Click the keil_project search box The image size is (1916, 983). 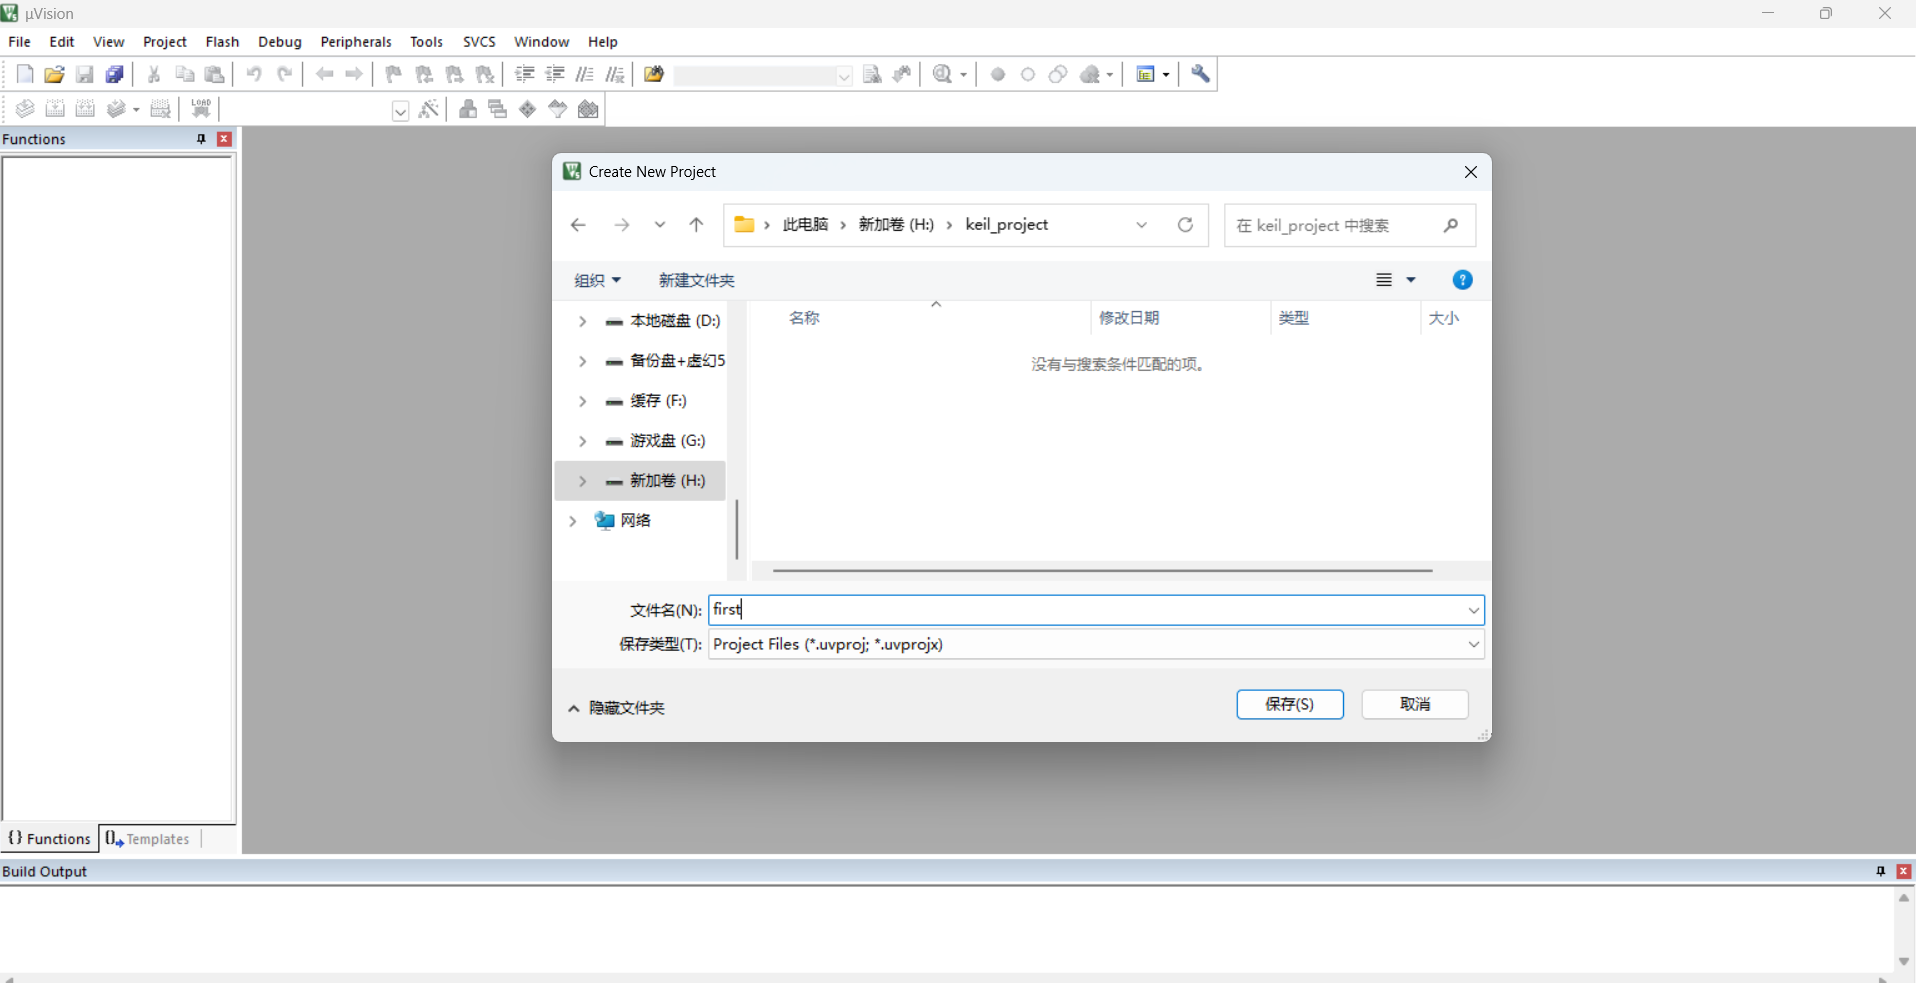click(1349, 226)
